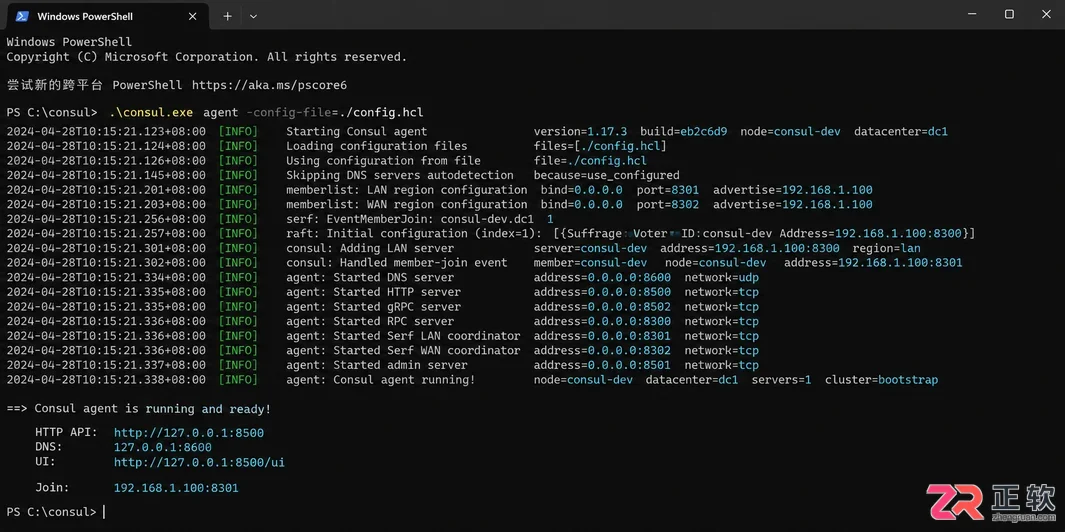Click the 'Consul agent is running and ready!' line

pos(139,409)
